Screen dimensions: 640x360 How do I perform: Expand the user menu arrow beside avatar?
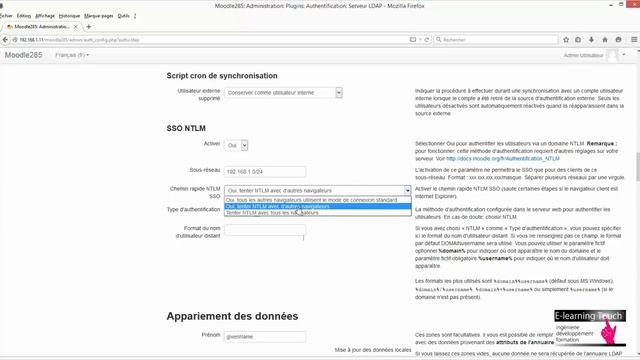click(624, 55)
